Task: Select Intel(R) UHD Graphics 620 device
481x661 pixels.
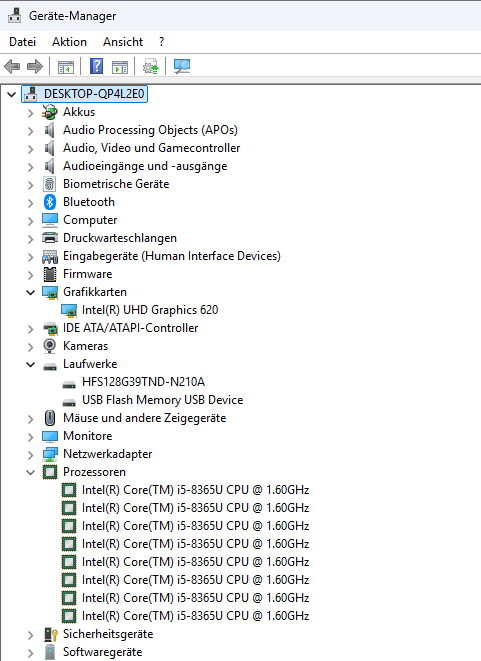Action: point(150,310)
